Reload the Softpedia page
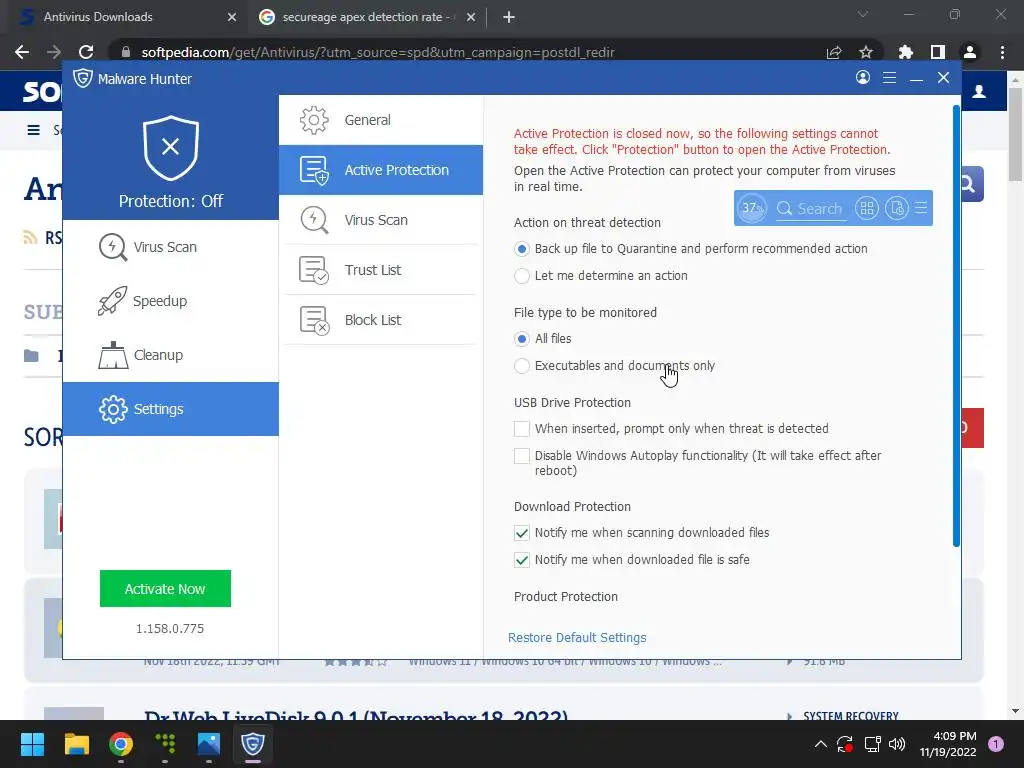Screen dimensions: 1024x768 pyautogui.click(x=86, y=52)
